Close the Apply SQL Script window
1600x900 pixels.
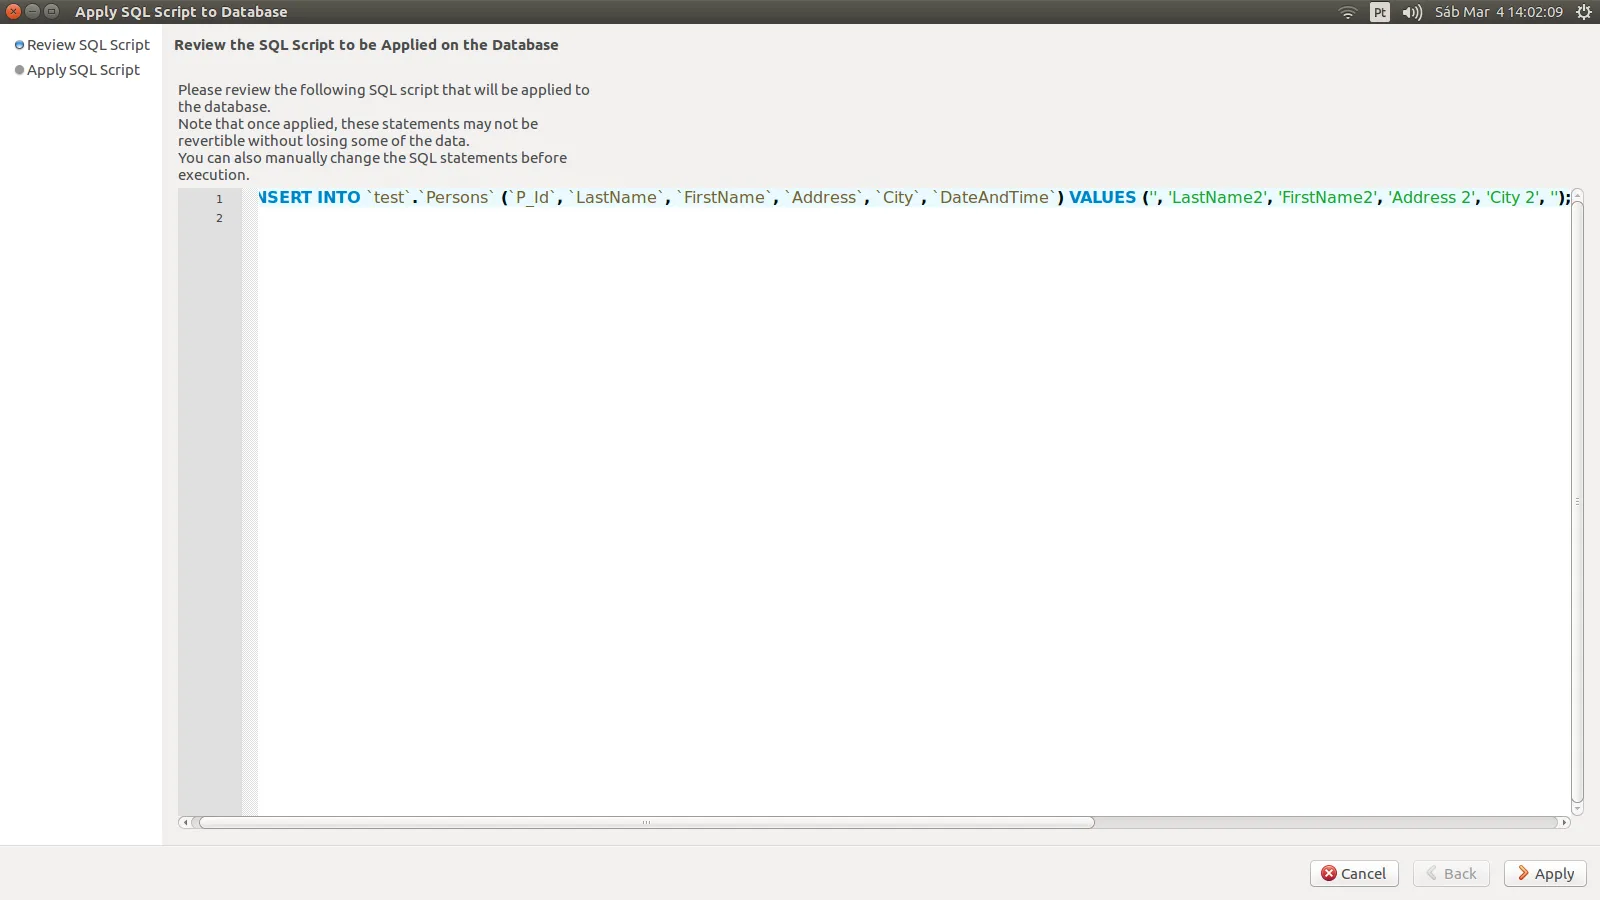[13, 12]
